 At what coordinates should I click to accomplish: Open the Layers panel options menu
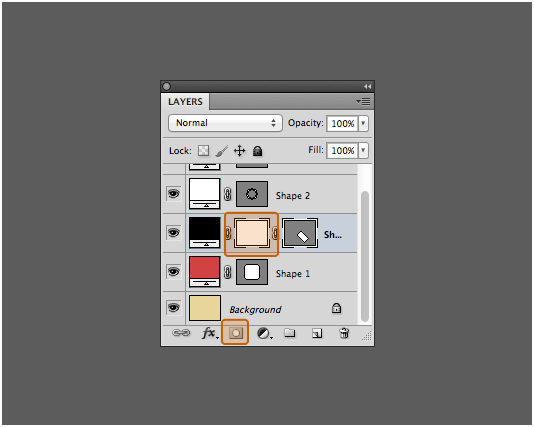click(363, 101)
